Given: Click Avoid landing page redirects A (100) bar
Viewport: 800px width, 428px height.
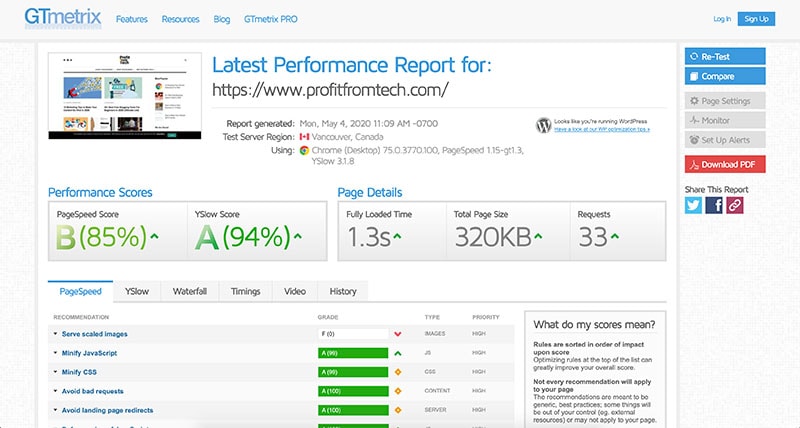Looking at the screenshot, I should tap(353, 410).
